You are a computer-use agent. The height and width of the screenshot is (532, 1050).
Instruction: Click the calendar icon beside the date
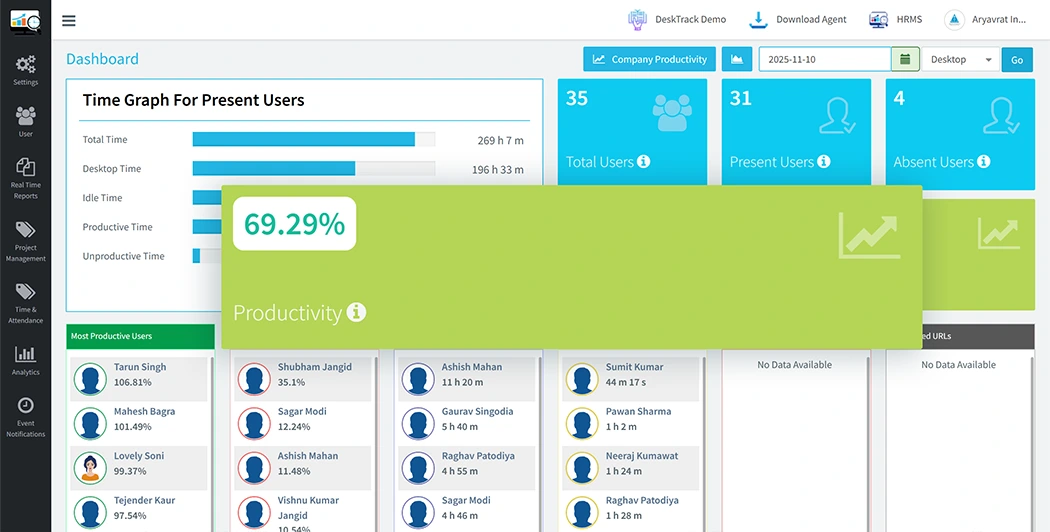coord(905,60)
